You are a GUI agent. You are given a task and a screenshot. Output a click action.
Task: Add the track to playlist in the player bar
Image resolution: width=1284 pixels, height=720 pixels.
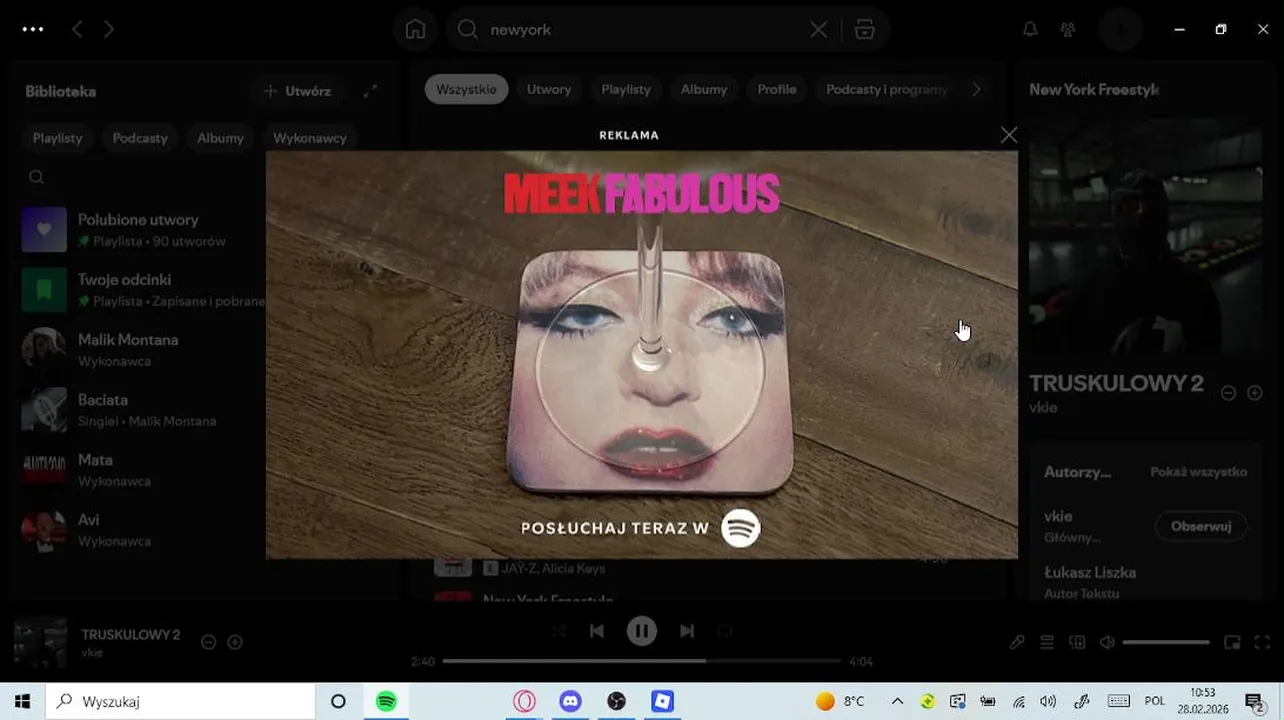(x=235, y=642)
